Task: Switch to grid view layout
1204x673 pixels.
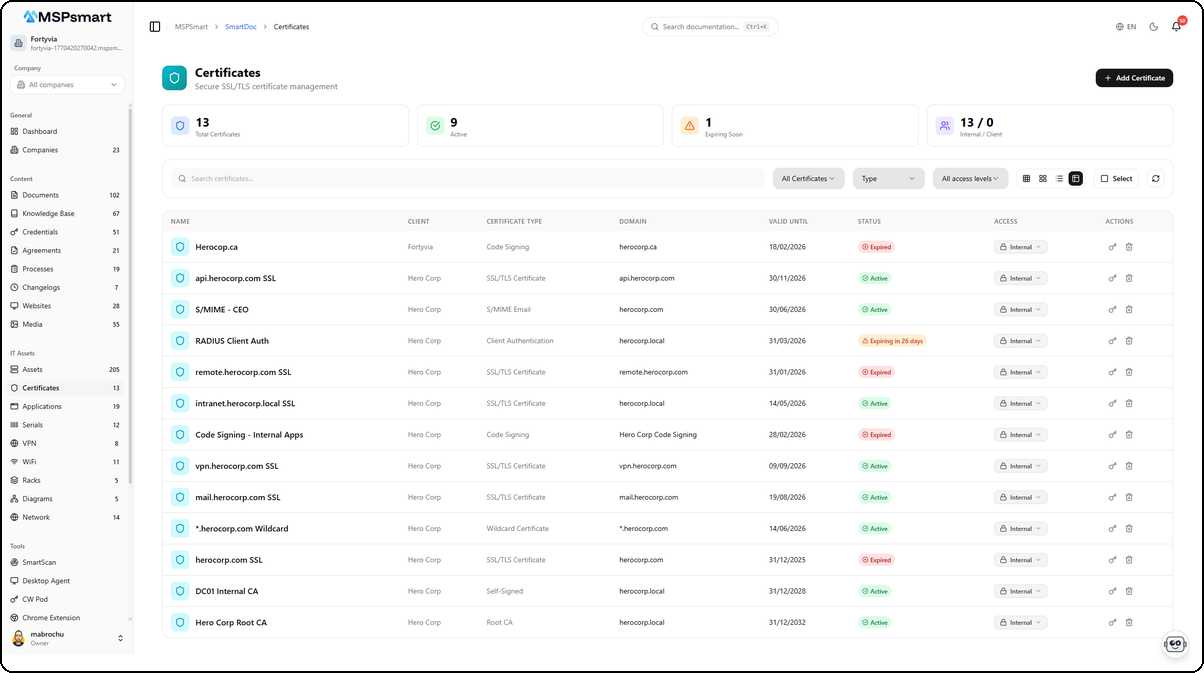Action: 1027,178
